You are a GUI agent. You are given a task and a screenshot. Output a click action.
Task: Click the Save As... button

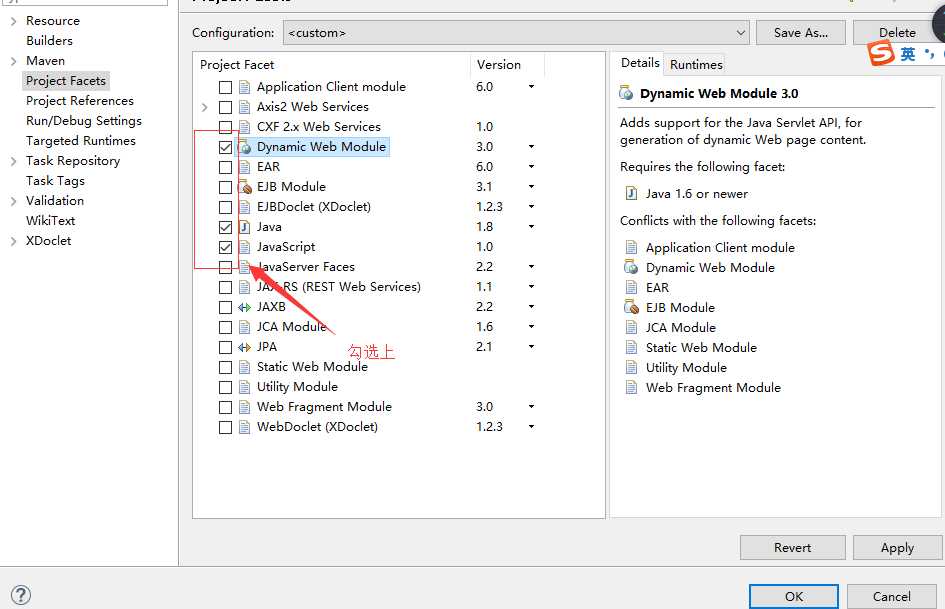[x=801, y=33]
